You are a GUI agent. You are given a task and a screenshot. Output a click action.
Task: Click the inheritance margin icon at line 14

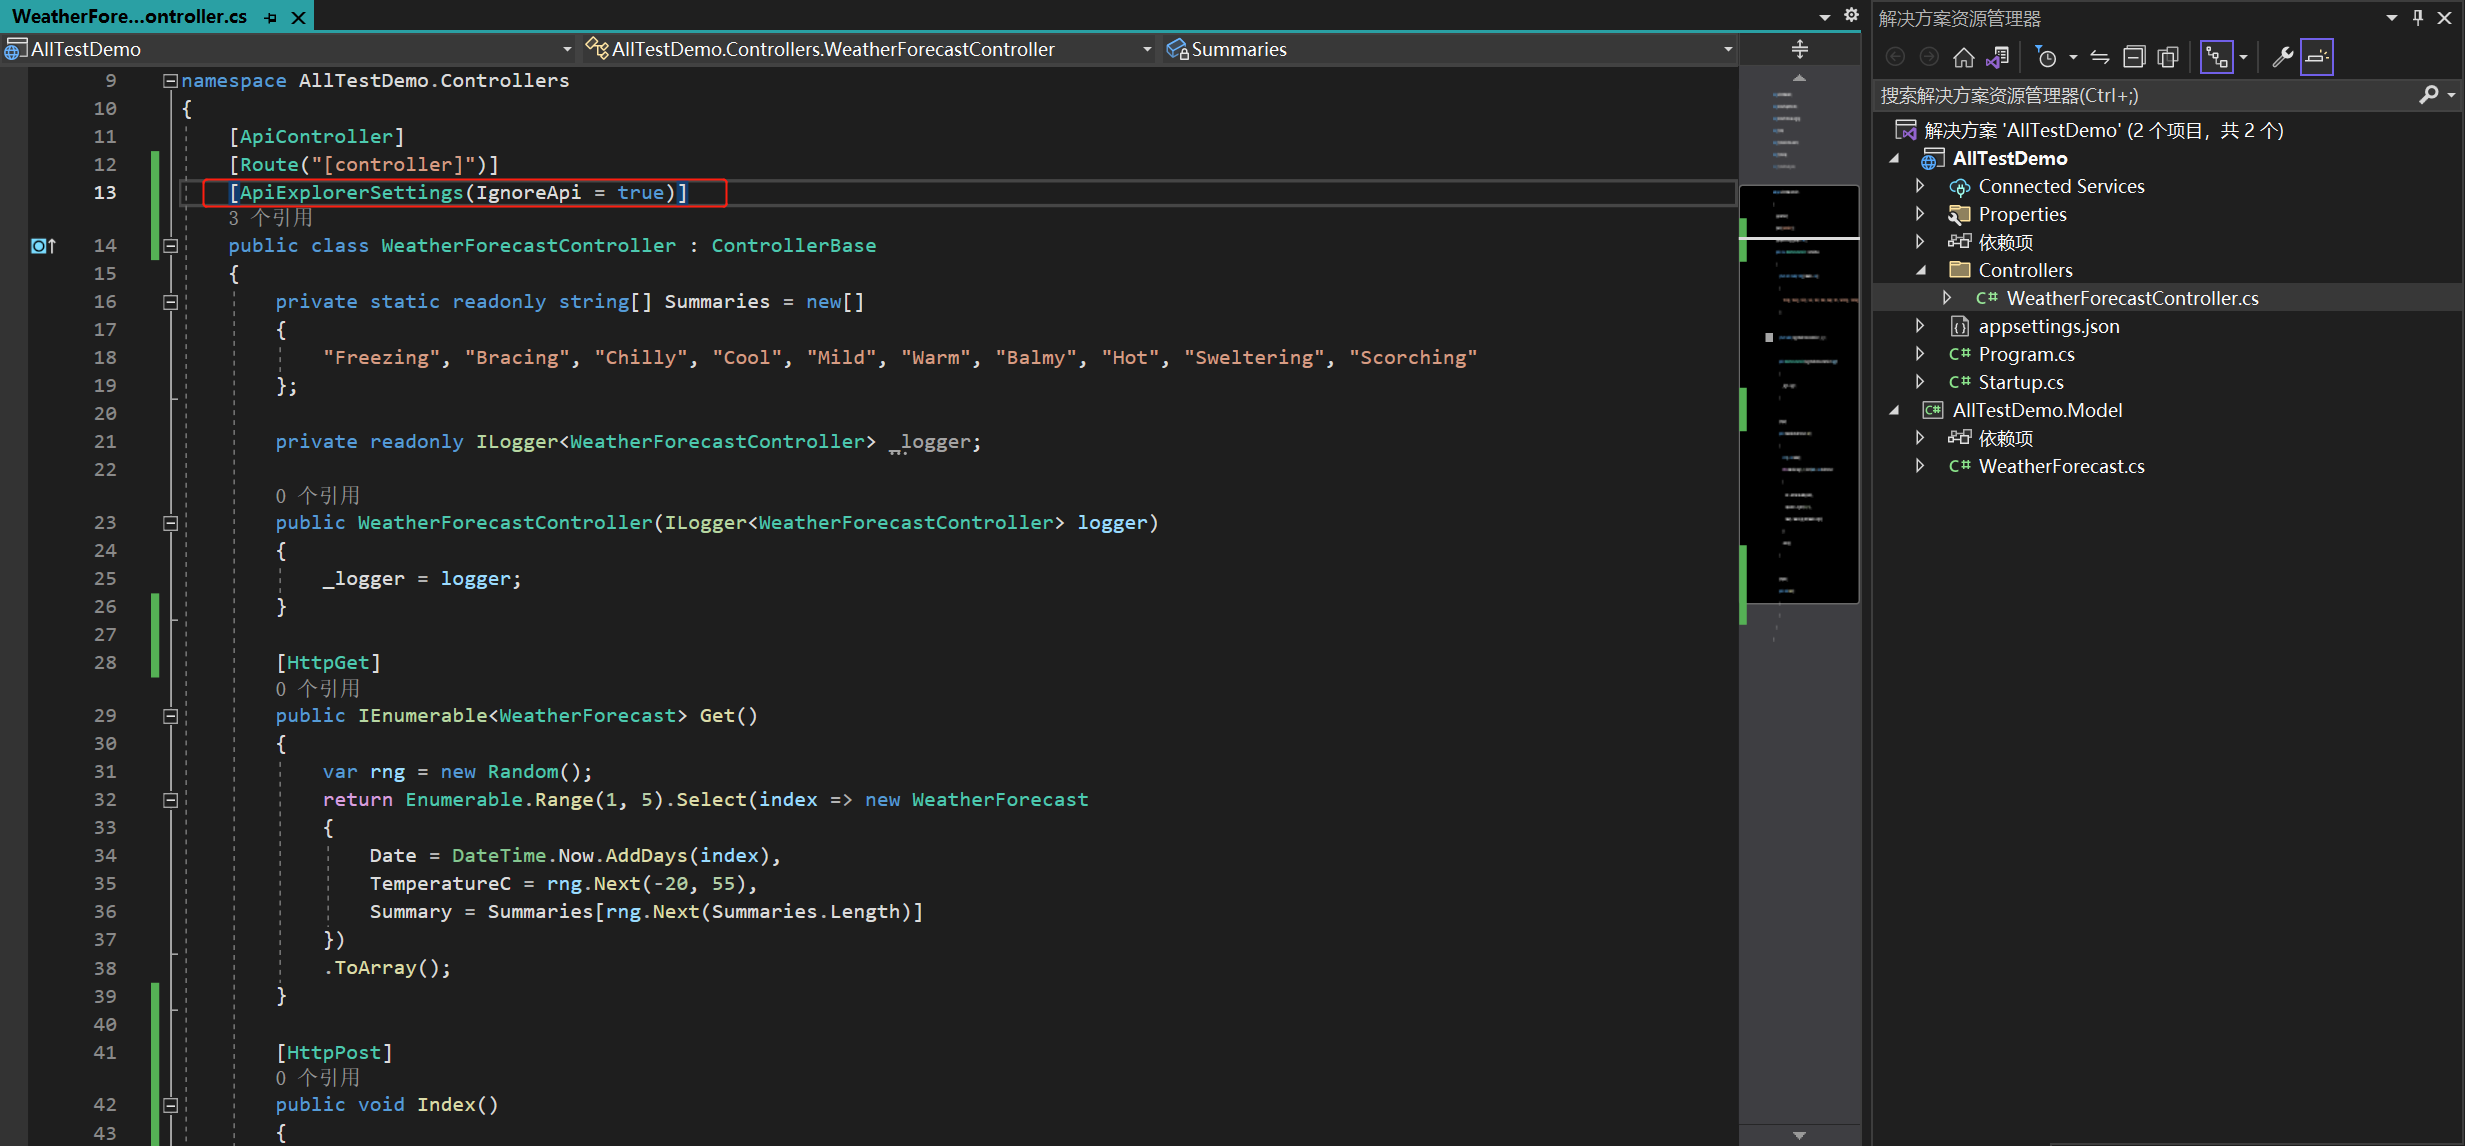click(x=43, y=246)
